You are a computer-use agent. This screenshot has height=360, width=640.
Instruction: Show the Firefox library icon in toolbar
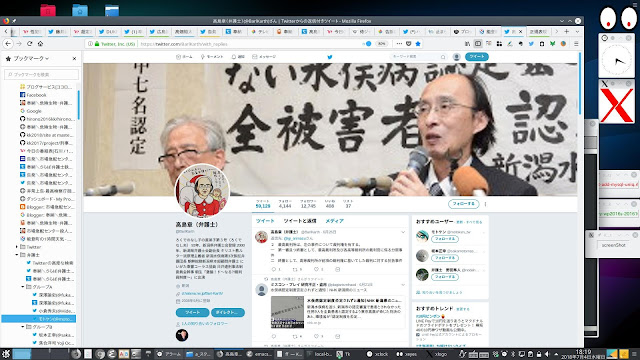[467, 44]
